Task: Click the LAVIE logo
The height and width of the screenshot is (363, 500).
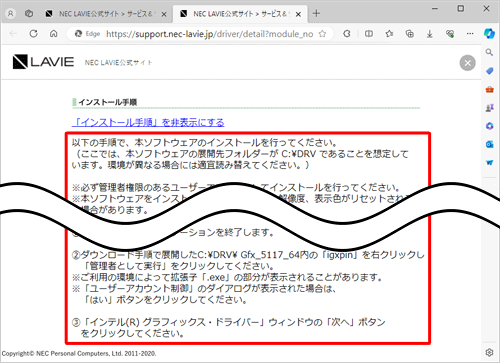Action: 43,62
